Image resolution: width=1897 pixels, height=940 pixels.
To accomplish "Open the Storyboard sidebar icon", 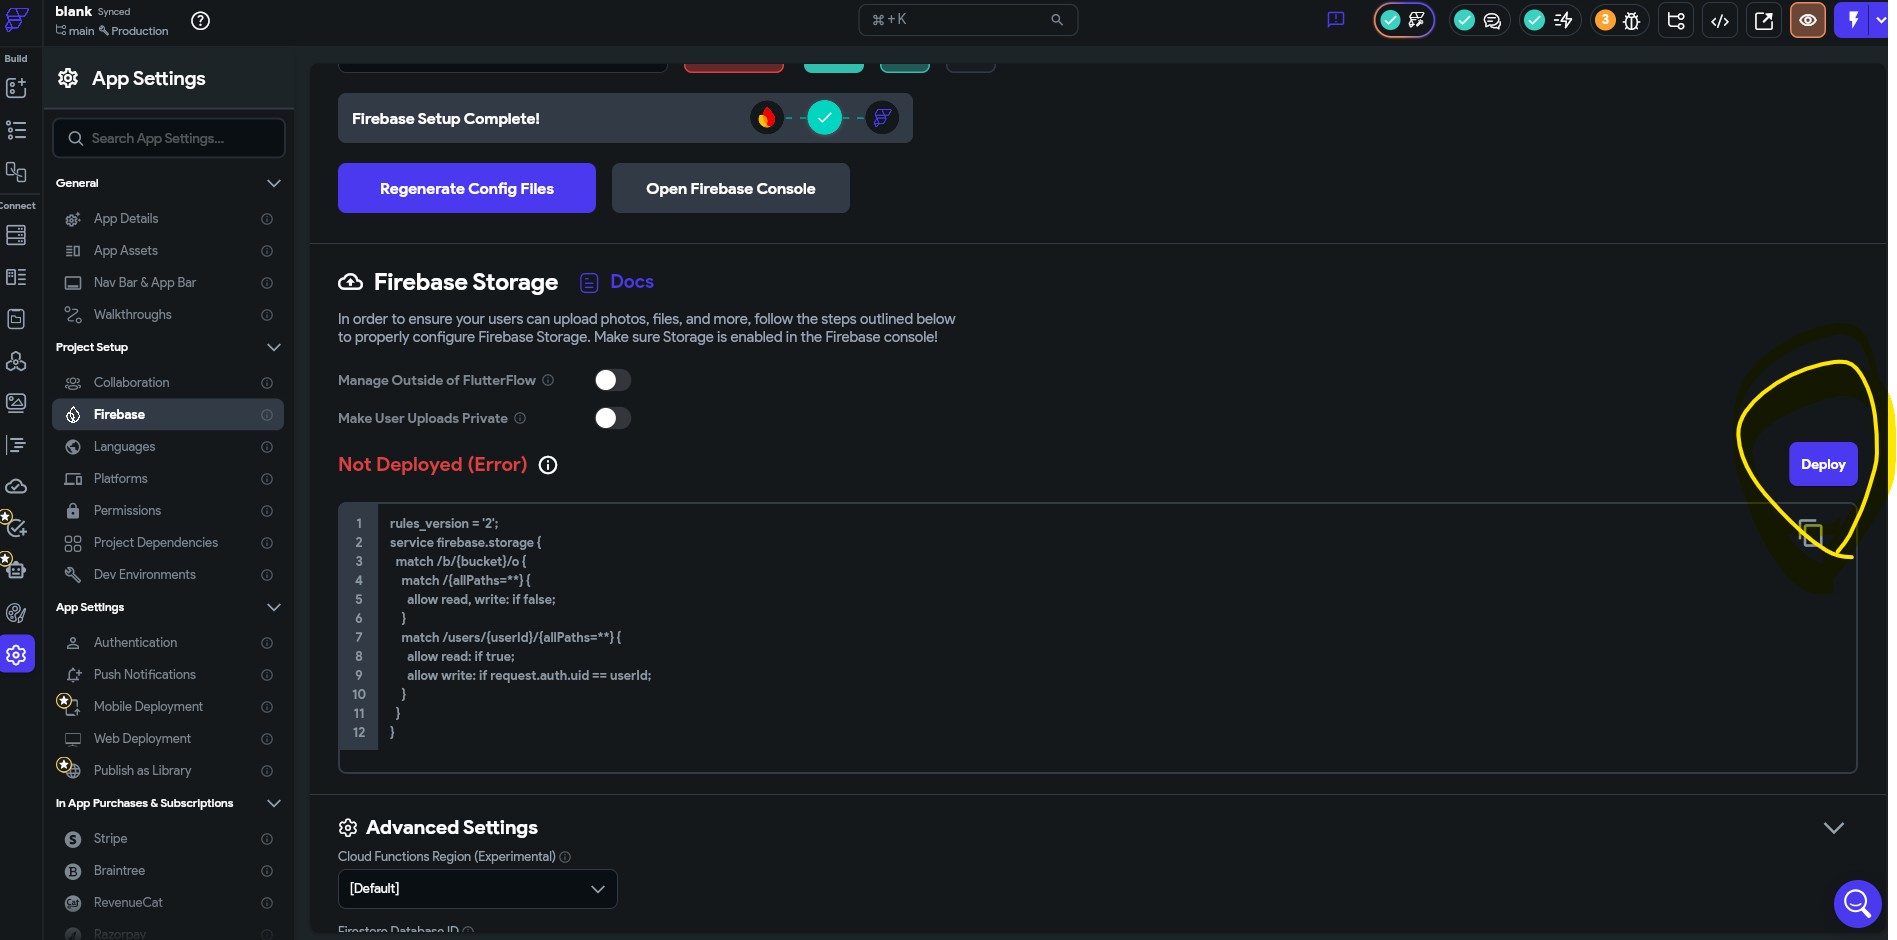I will [x=16, y=172].
